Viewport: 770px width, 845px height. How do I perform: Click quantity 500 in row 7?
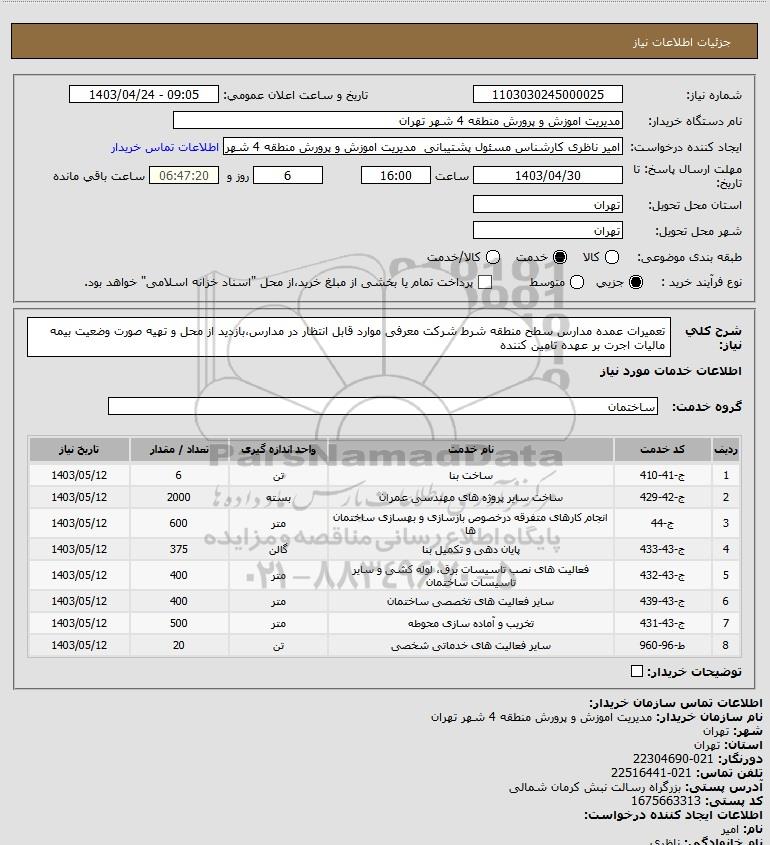point(178,623)
